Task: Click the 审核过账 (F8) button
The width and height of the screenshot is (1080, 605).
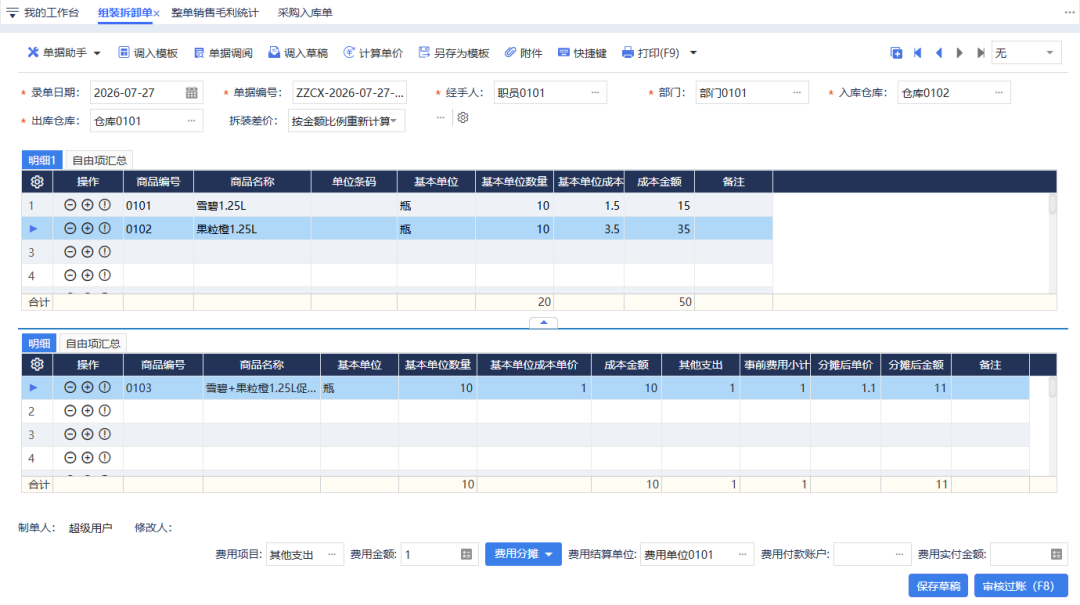Action: (1021, 586)
